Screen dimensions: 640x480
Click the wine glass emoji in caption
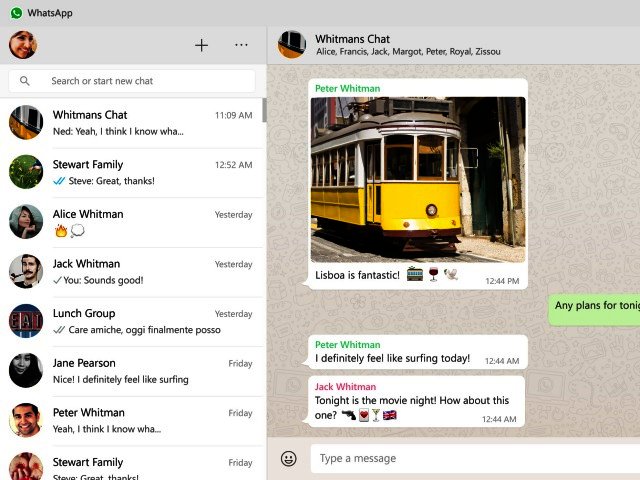point(433,274)
